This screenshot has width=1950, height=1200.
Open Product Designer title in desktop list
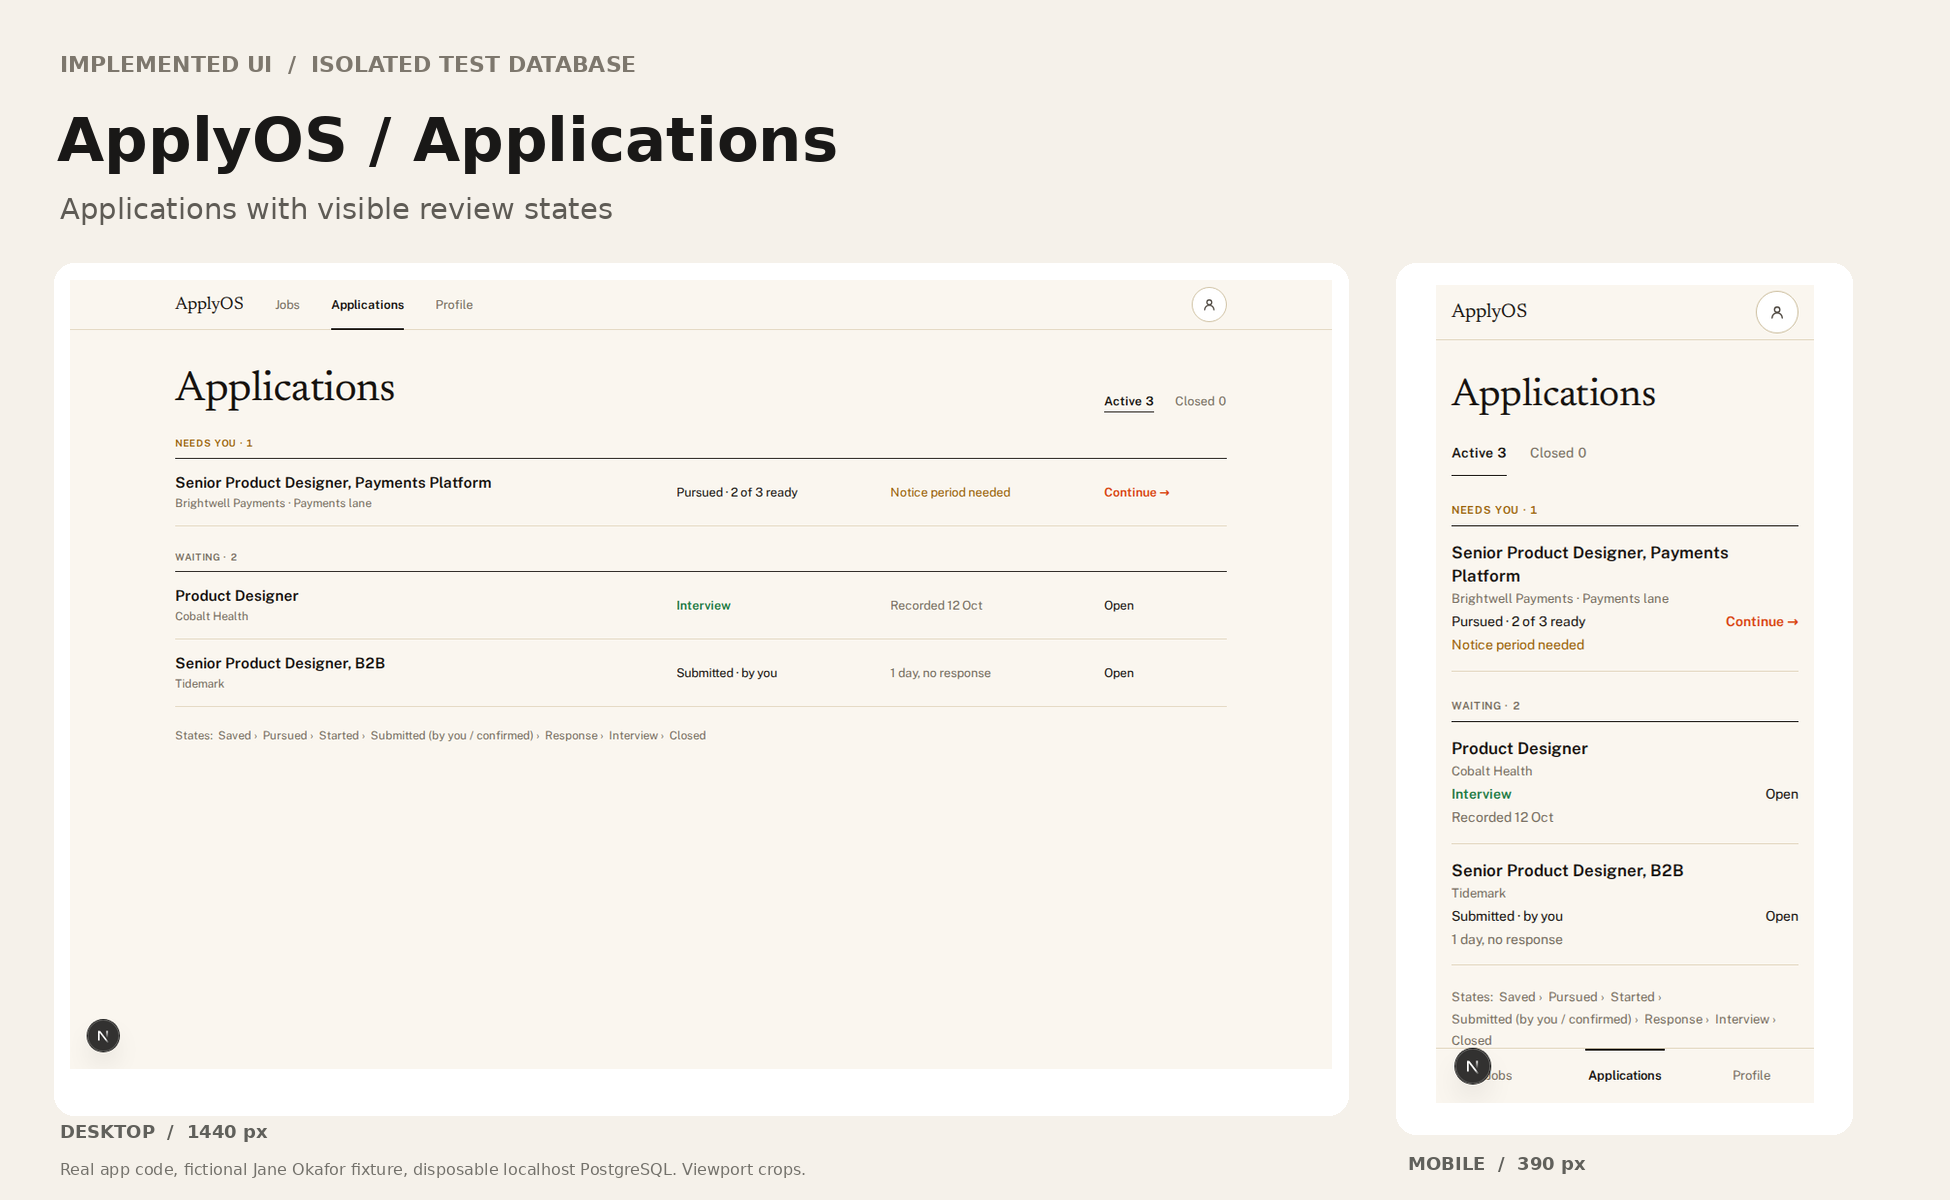237,596
